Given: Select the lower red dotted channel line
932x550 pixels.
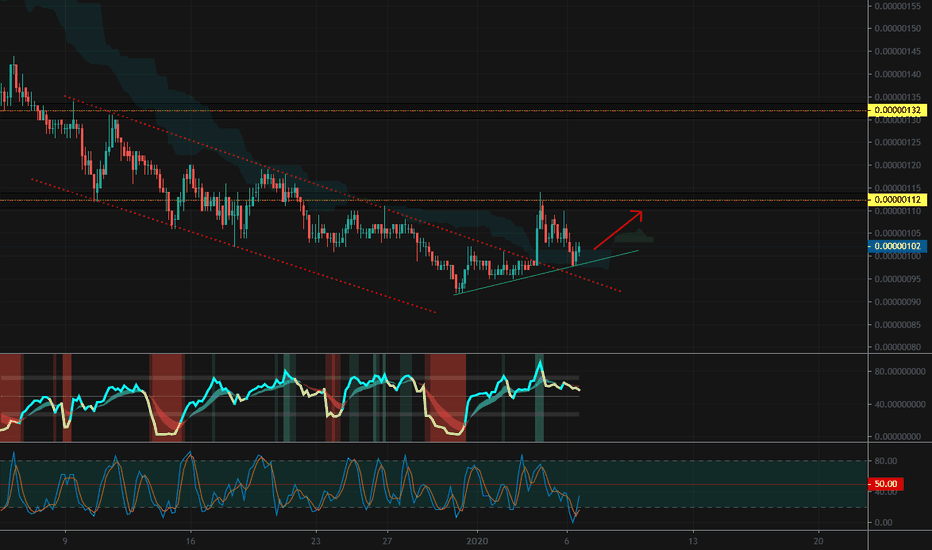Looking at the screenshot, I should [x=233, y=245].
